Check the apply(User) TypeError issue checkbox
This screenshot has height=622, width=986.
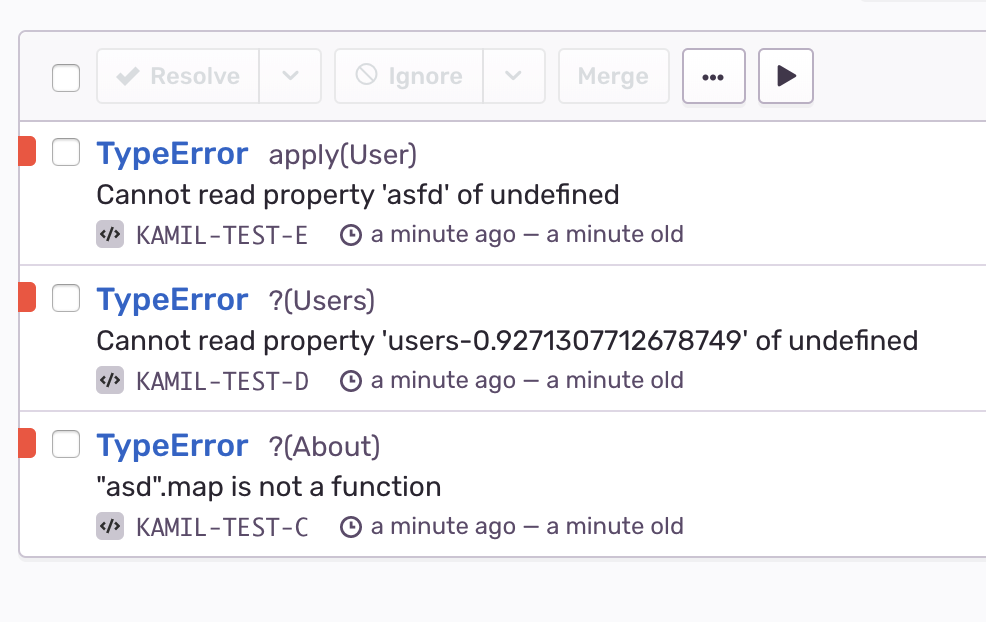coord(65,152)
